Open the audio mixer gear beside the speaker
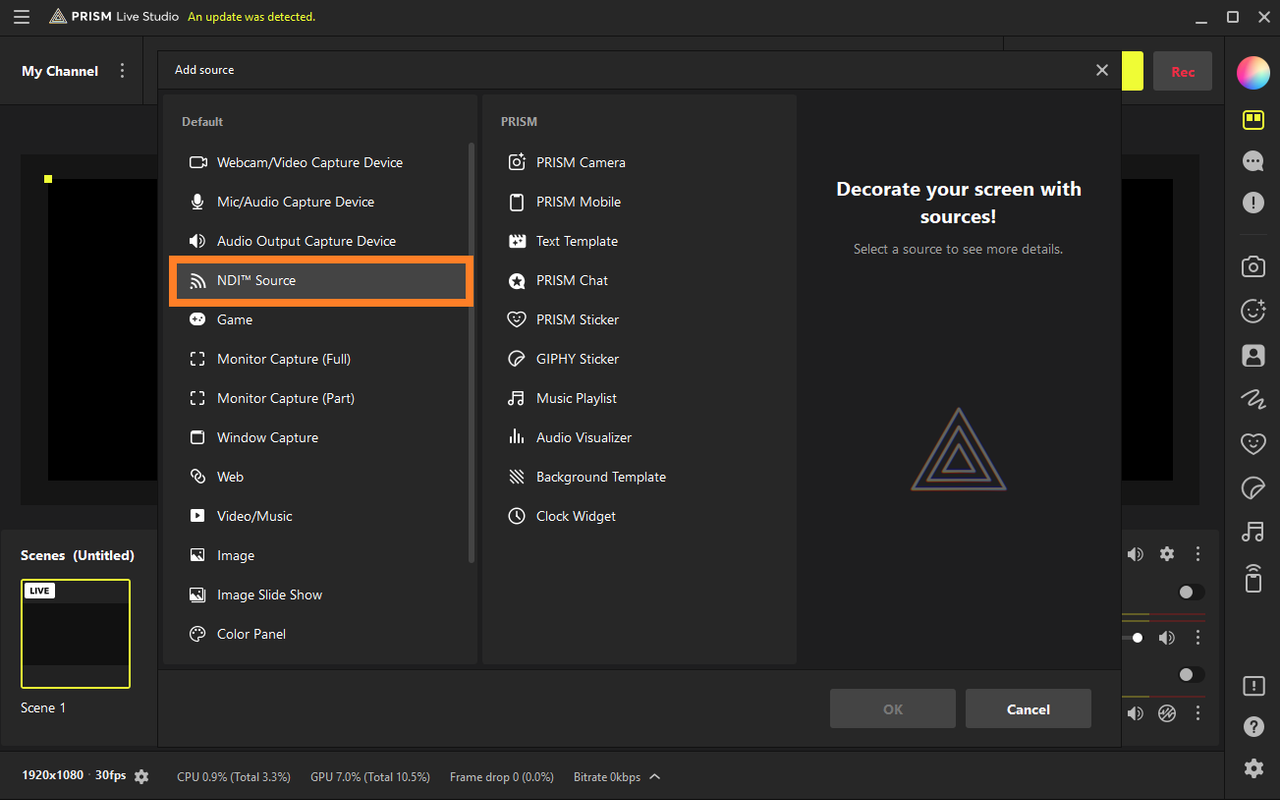The height and width of the screenshot is (800, 1280). 1166,554
